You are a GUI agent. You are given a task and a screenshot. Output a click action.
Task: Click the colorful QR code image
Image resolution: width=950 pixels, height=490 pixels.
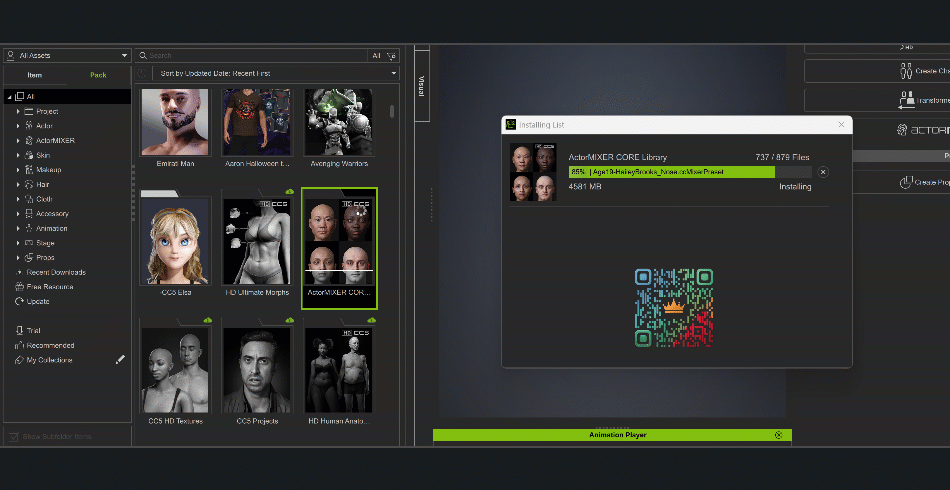point(674,308)
